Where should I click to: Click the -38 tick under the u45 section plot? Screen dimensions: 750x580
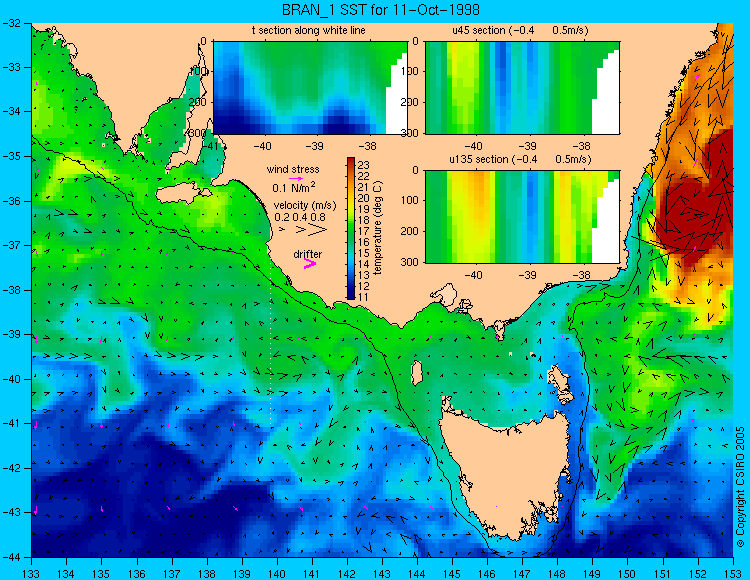click(581, 146)
